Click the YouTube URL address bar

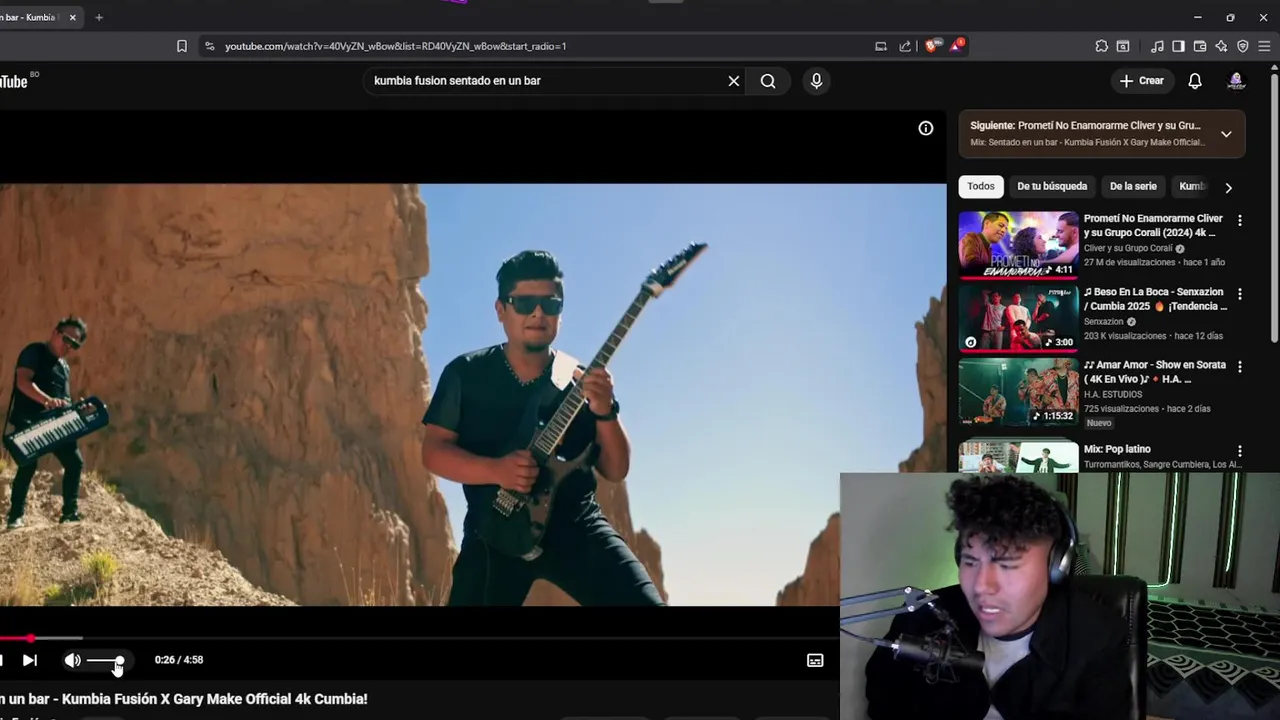395,46
